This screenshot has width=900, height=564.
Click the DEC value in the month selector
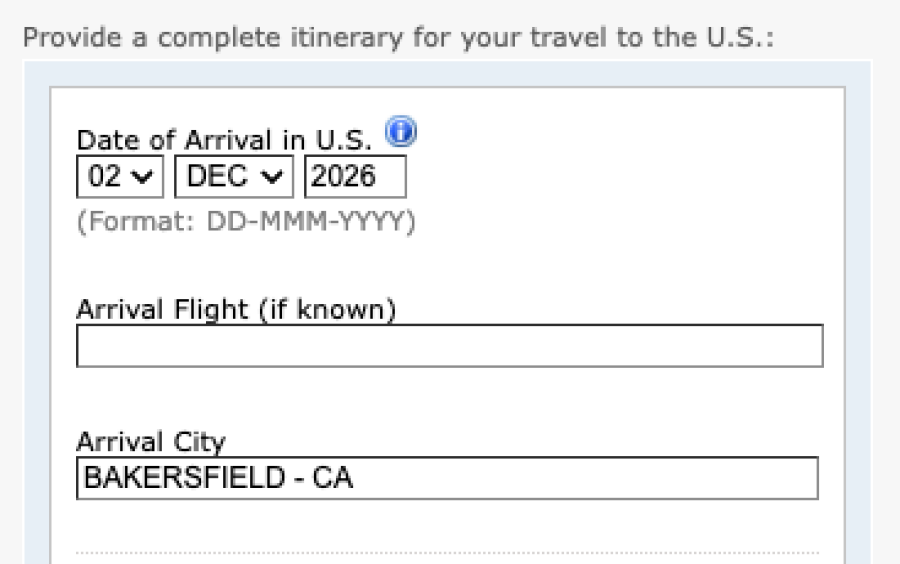[218, 177]
